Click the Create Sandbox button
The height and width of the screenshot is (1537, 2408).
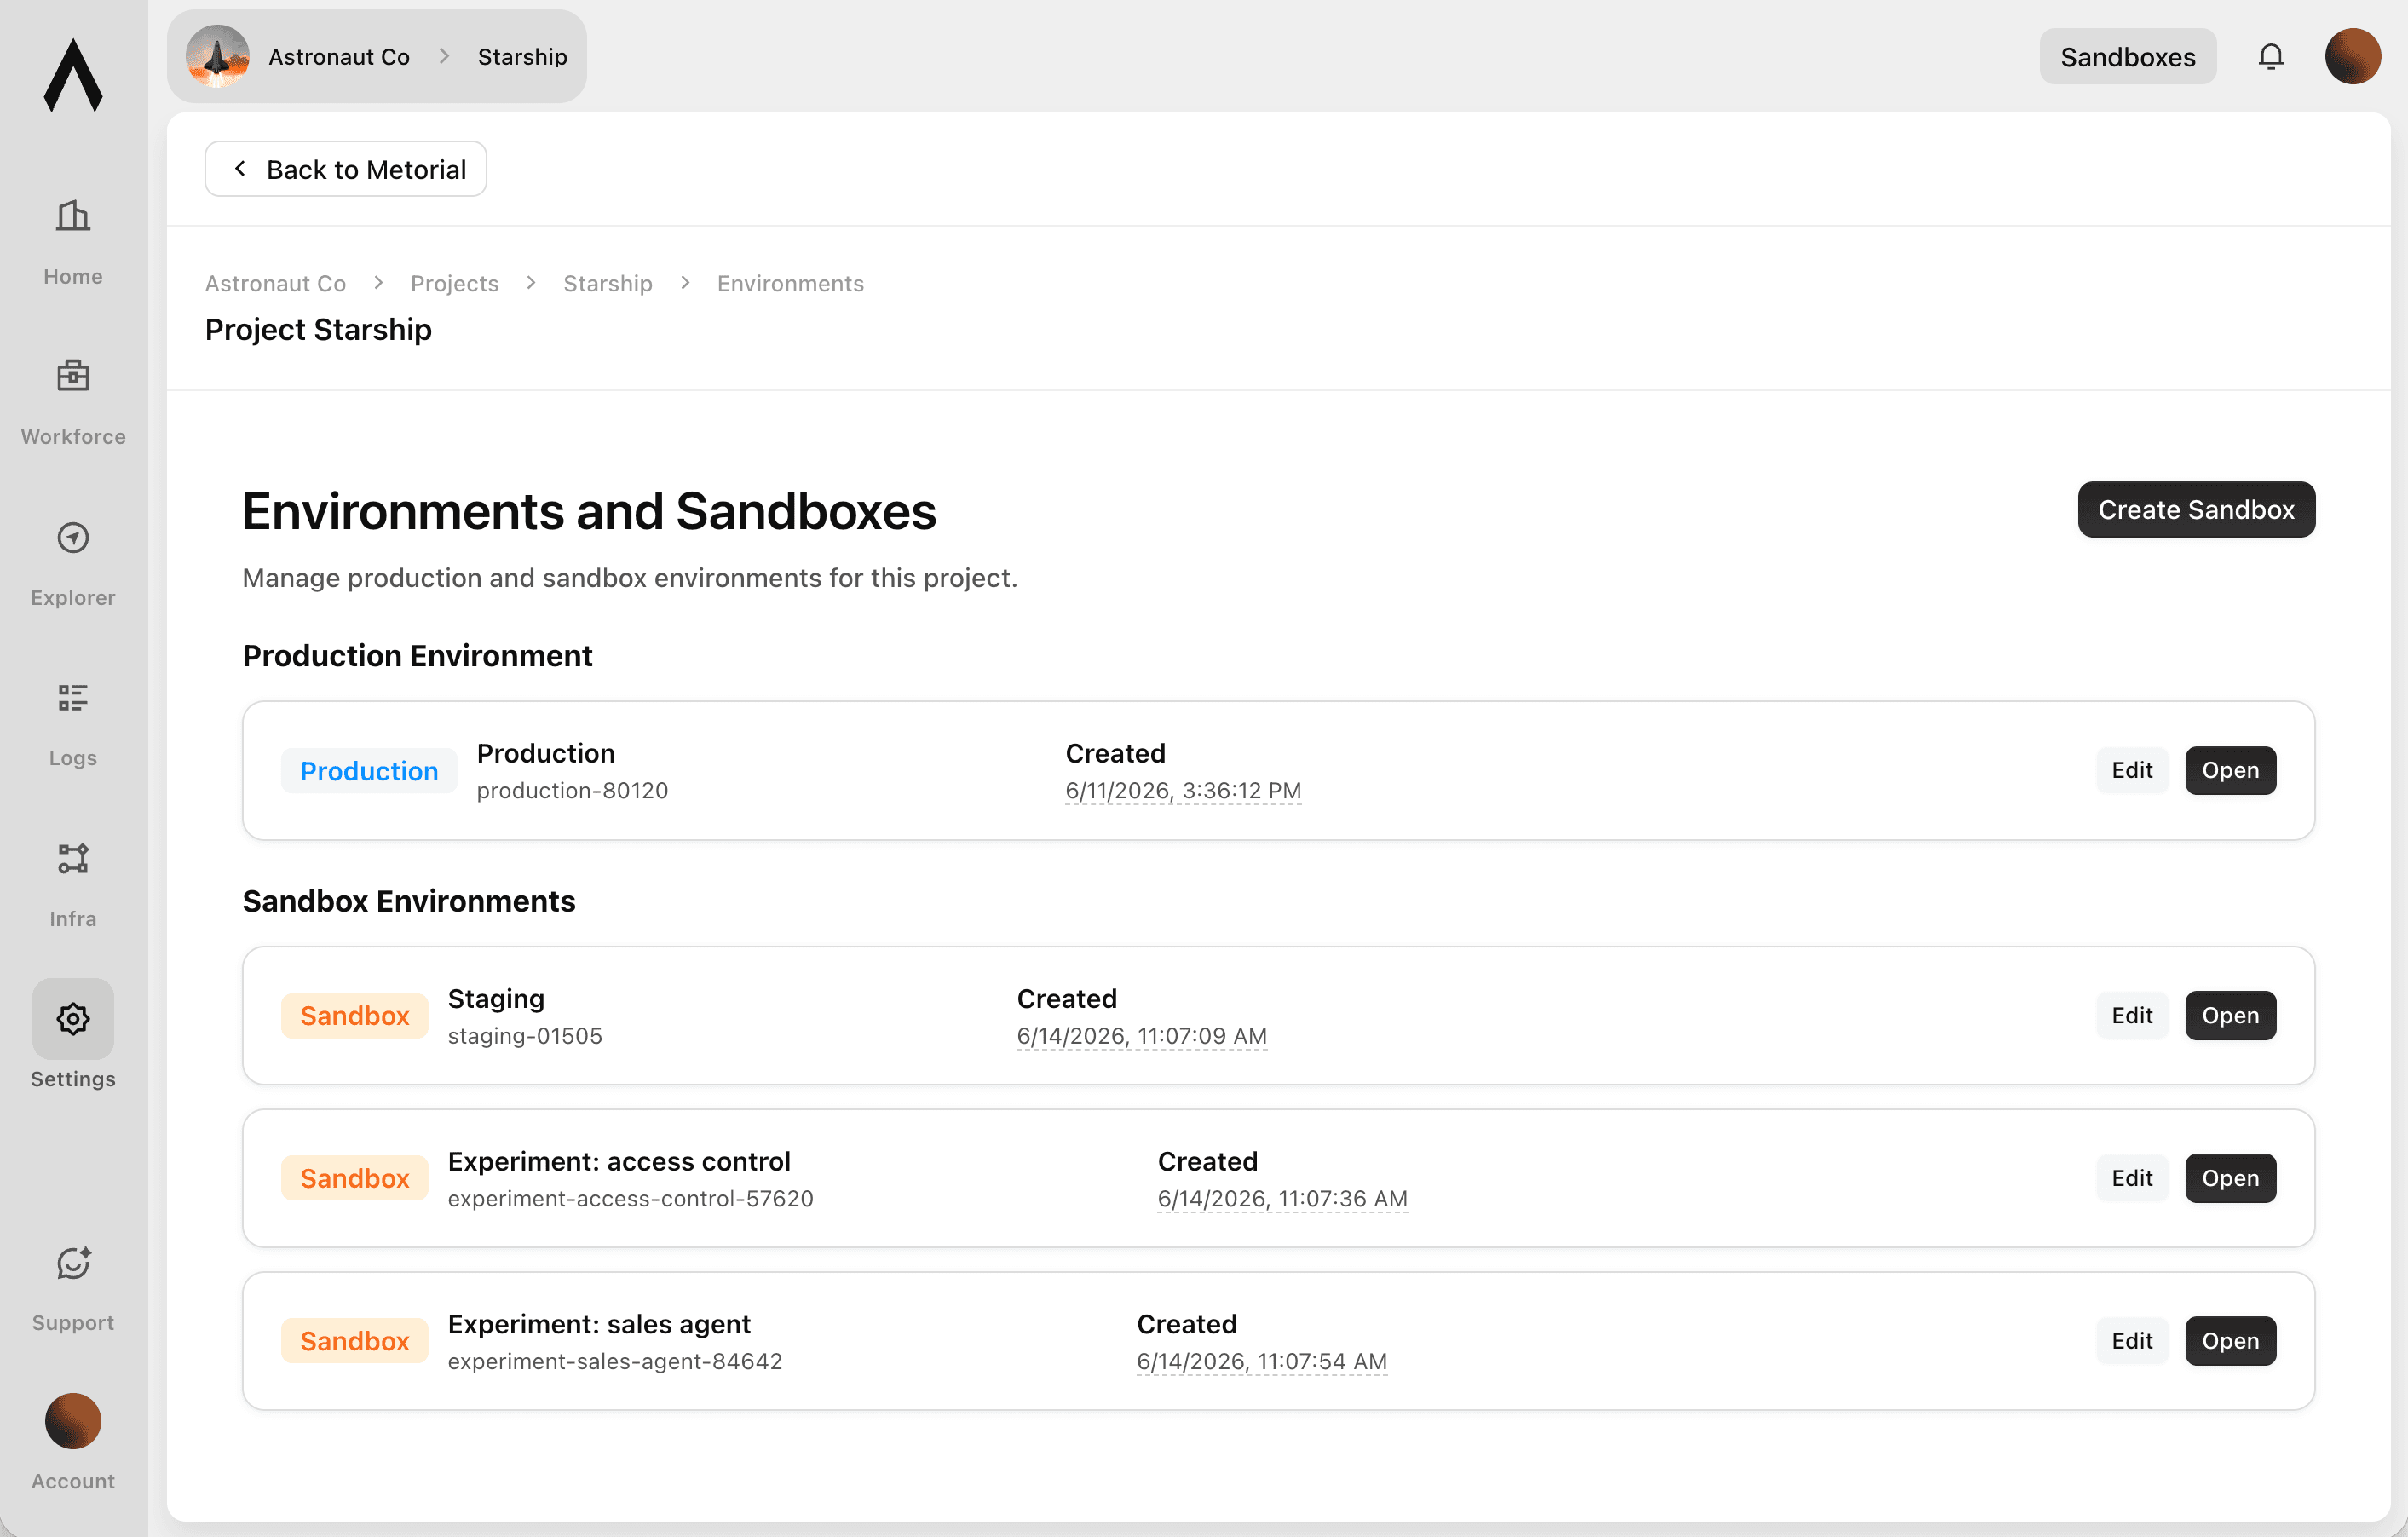pos(2195,509)
